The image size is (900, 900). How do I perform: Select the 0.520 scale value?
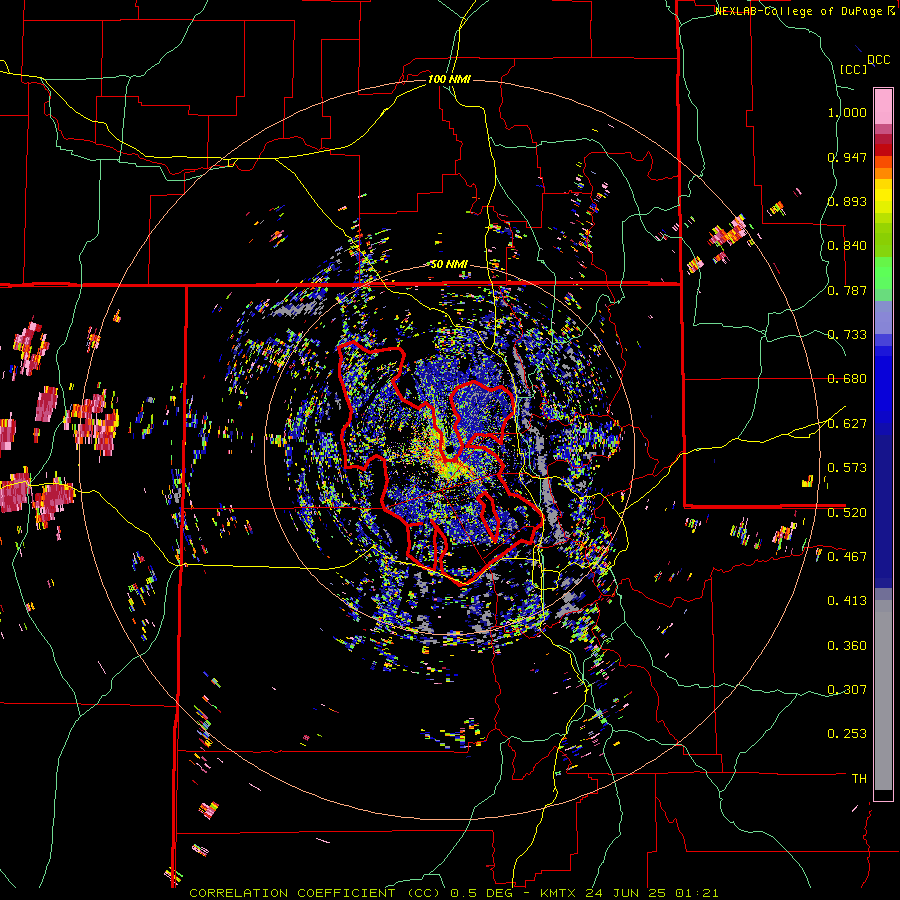click(x=847, y=513)
